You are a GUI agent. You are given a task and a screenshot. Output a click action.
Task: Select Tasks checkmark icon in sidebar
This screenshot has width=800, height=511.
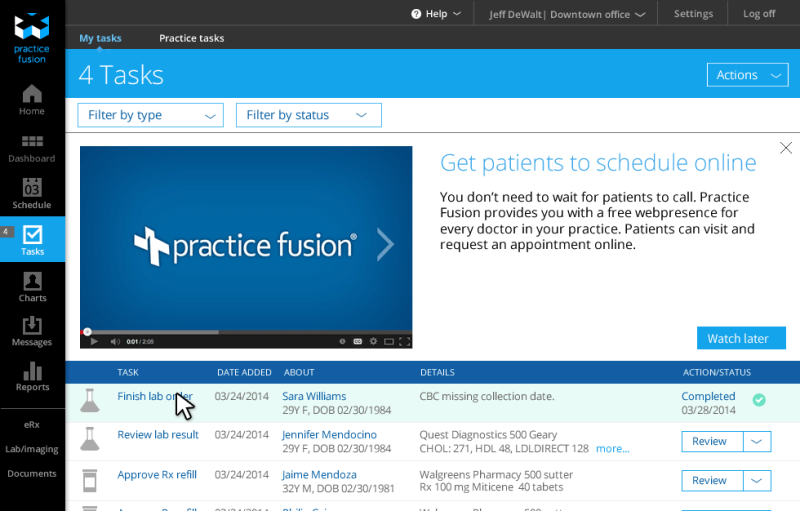33,235
